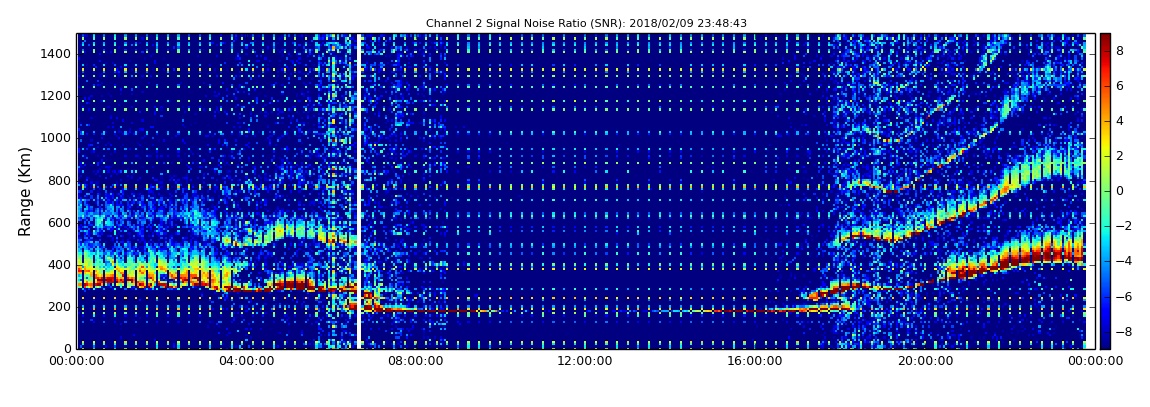Click the '08:00:00' x-axis tick label
The height and width of the screenshot is (407, 1150).
coord(417,361)
